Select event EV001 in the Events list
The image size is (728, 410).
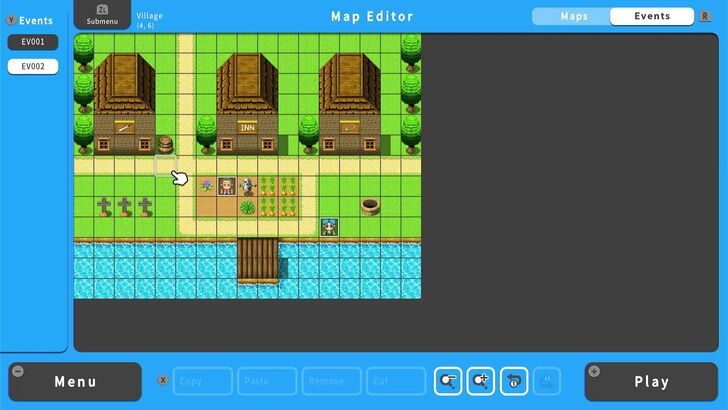[x=33, y=42]
